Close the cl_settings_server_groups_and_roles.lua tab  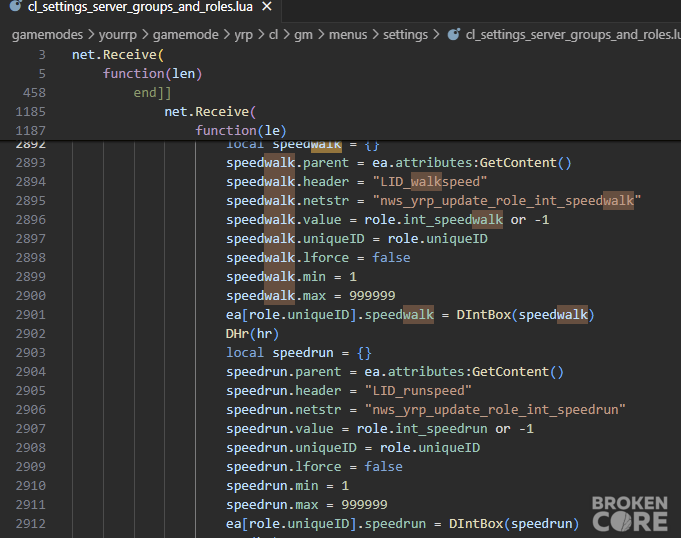pos(267,7)
